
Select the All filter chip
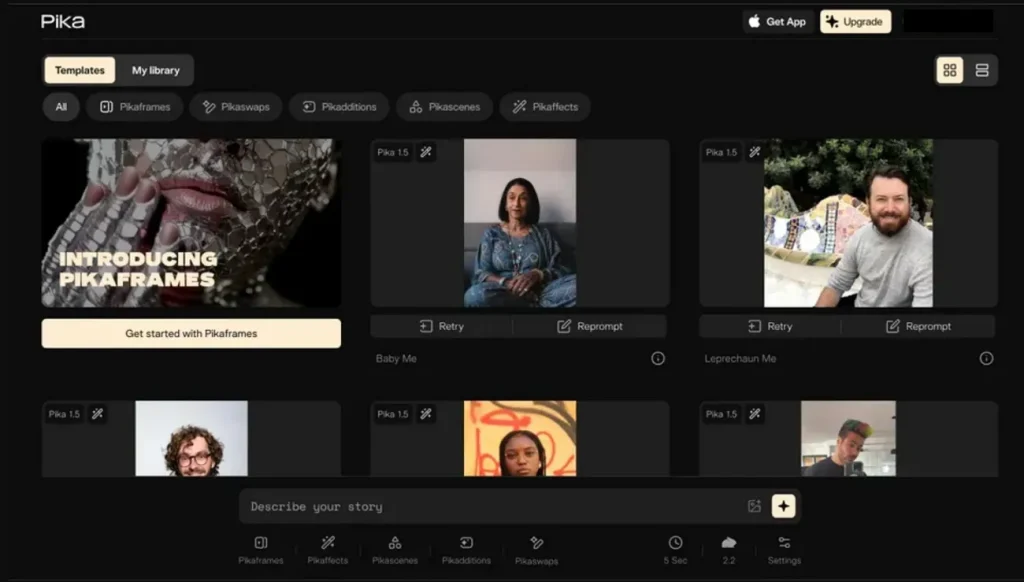pyautogui.click(x=61, y=107)
